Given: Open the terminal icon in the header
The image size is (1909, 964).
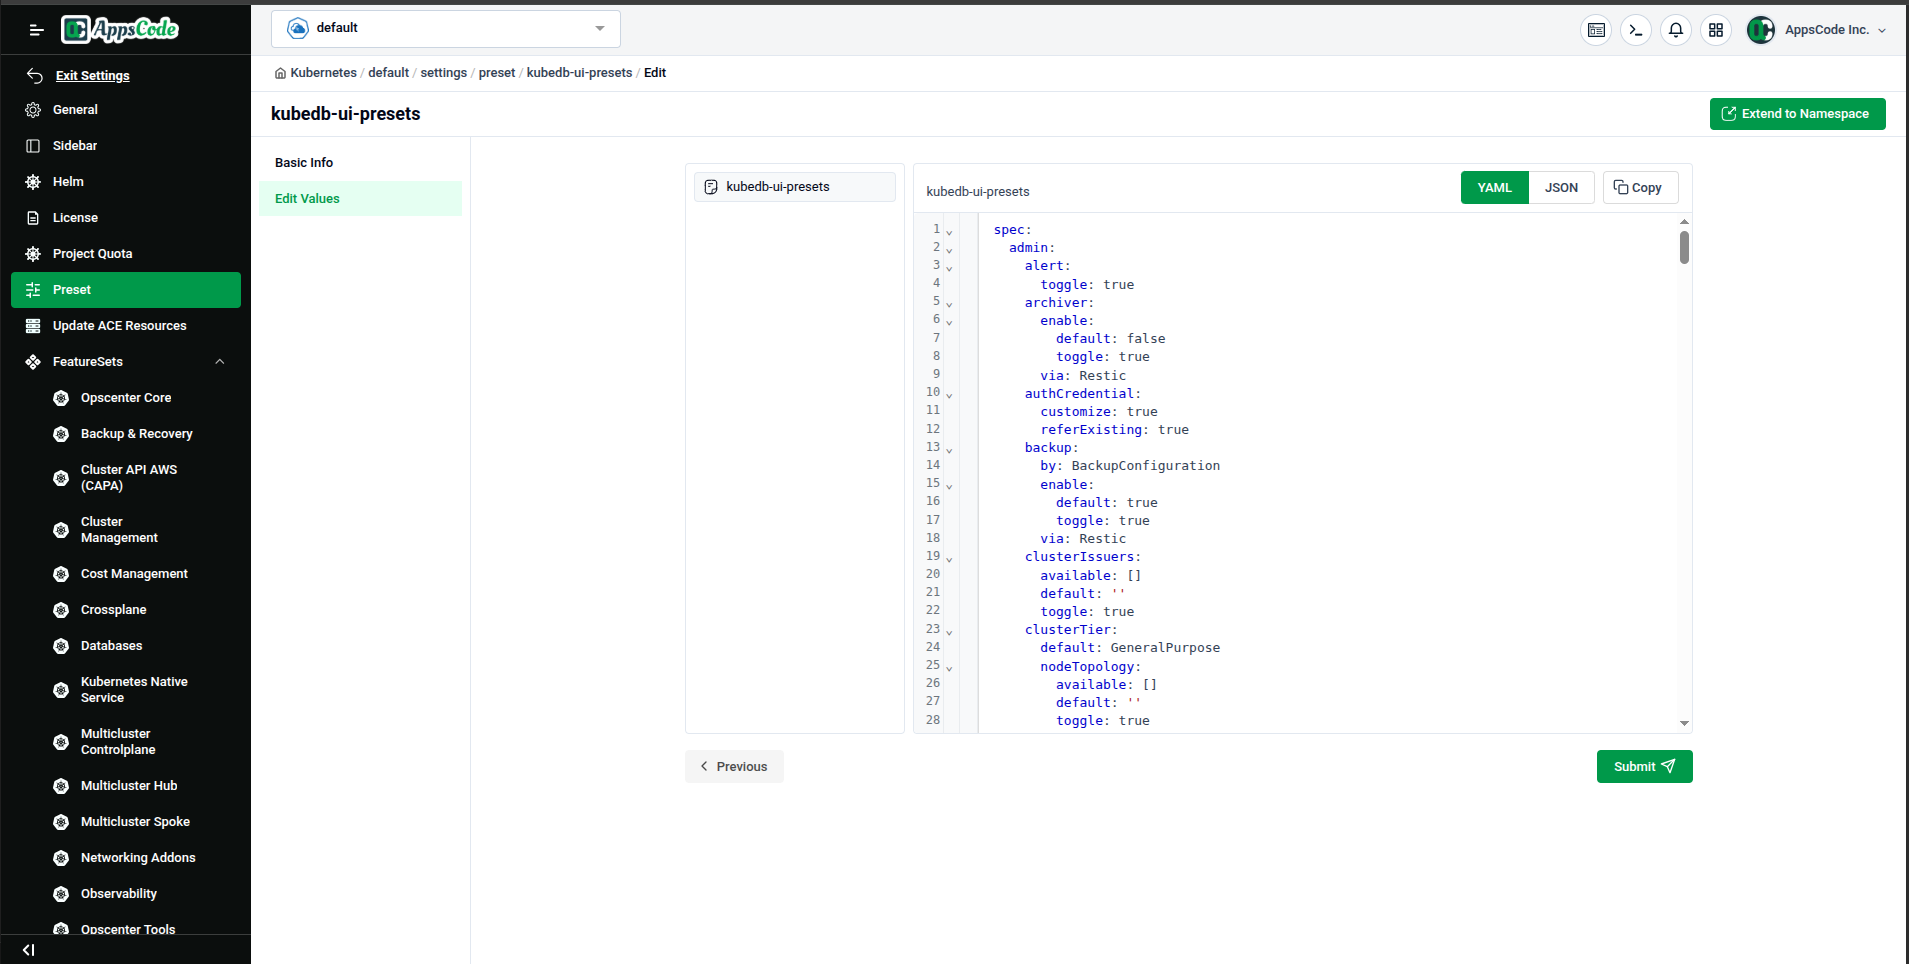Looking at the screenshot, I should point(1636,30).
